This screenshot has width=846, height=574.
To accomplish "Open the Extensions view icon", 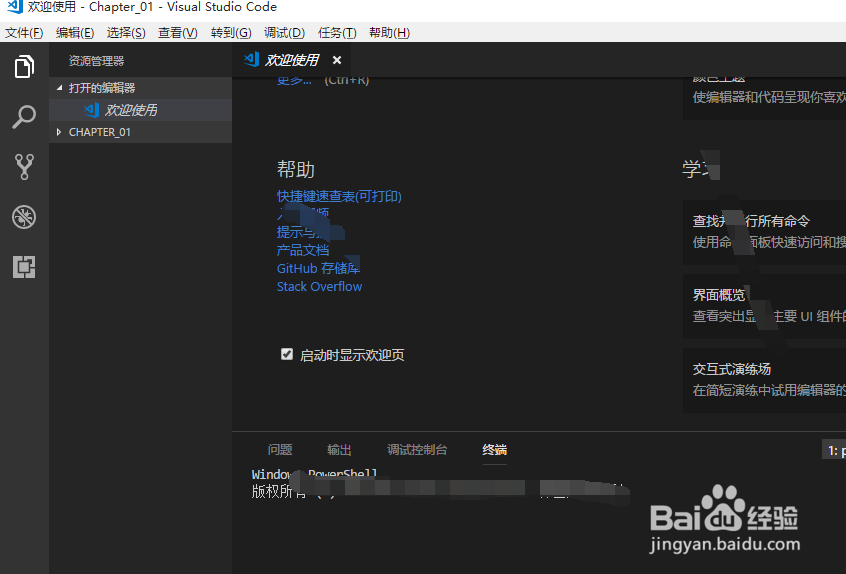I will pyautogui.click(x=24, y=267).
